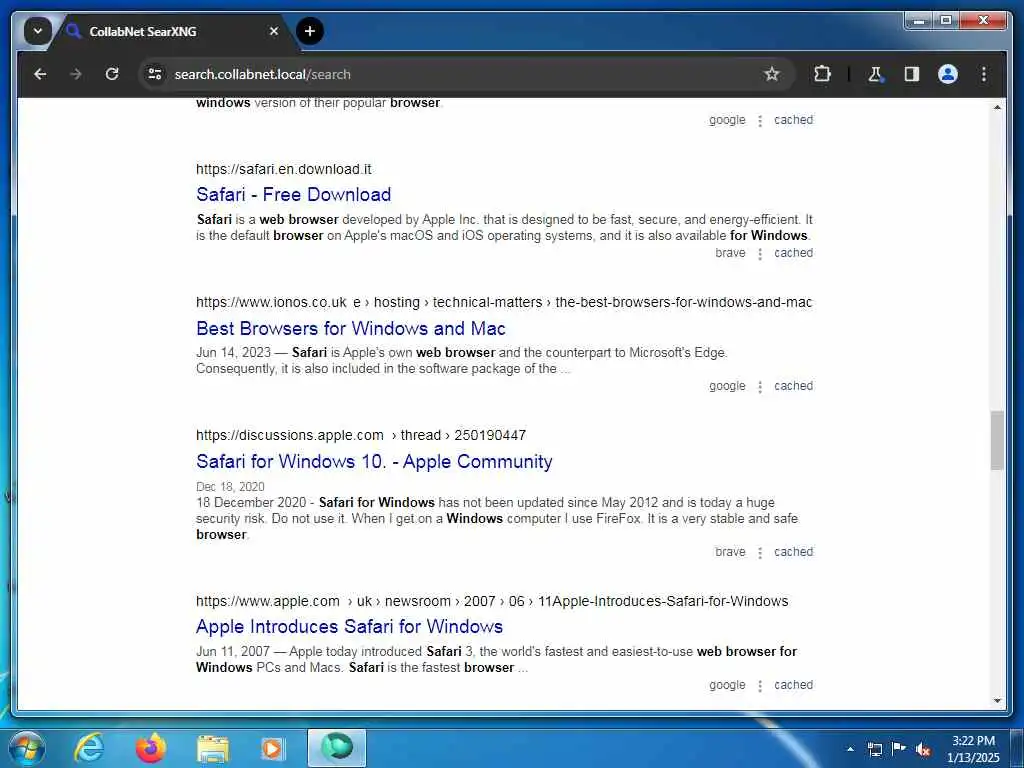Launch Firefox from the taskbar

150,748
